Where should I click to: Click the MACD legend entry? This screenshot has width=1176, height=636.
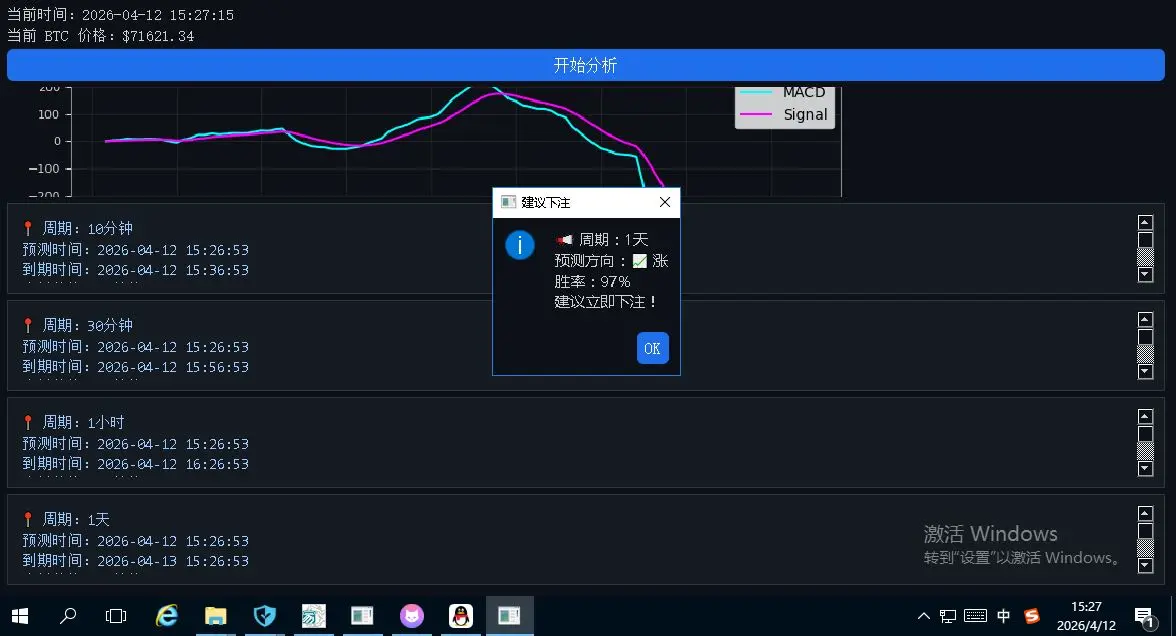[x=784, y=92]
